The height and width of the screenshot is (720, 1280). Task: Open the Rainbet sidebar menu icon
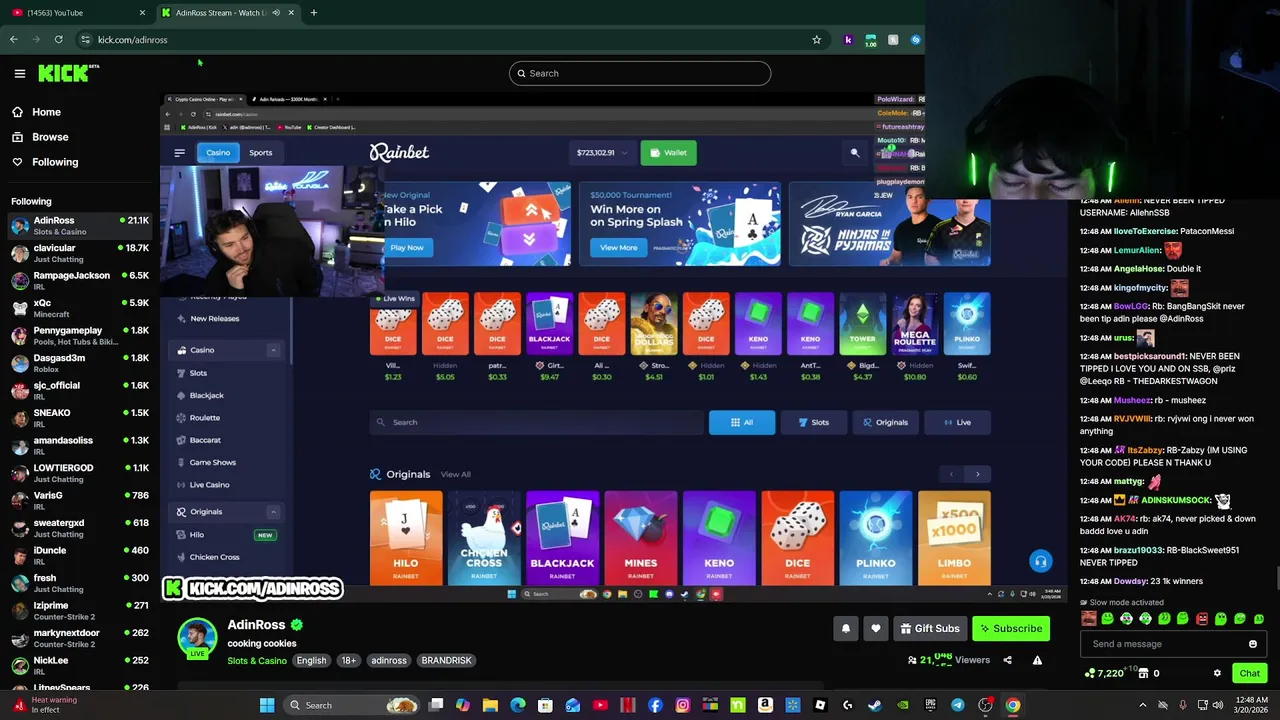(179, 153)
